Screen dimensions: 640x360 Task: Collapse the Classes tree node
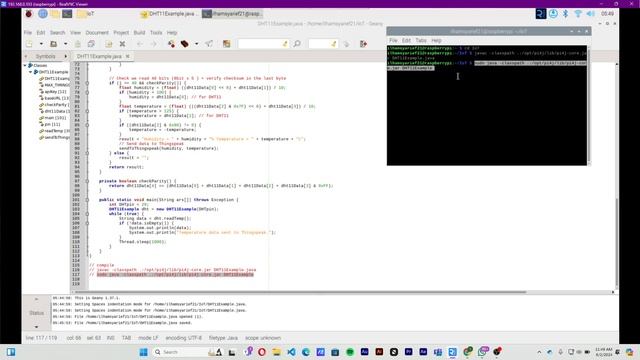tap(25, 65)
